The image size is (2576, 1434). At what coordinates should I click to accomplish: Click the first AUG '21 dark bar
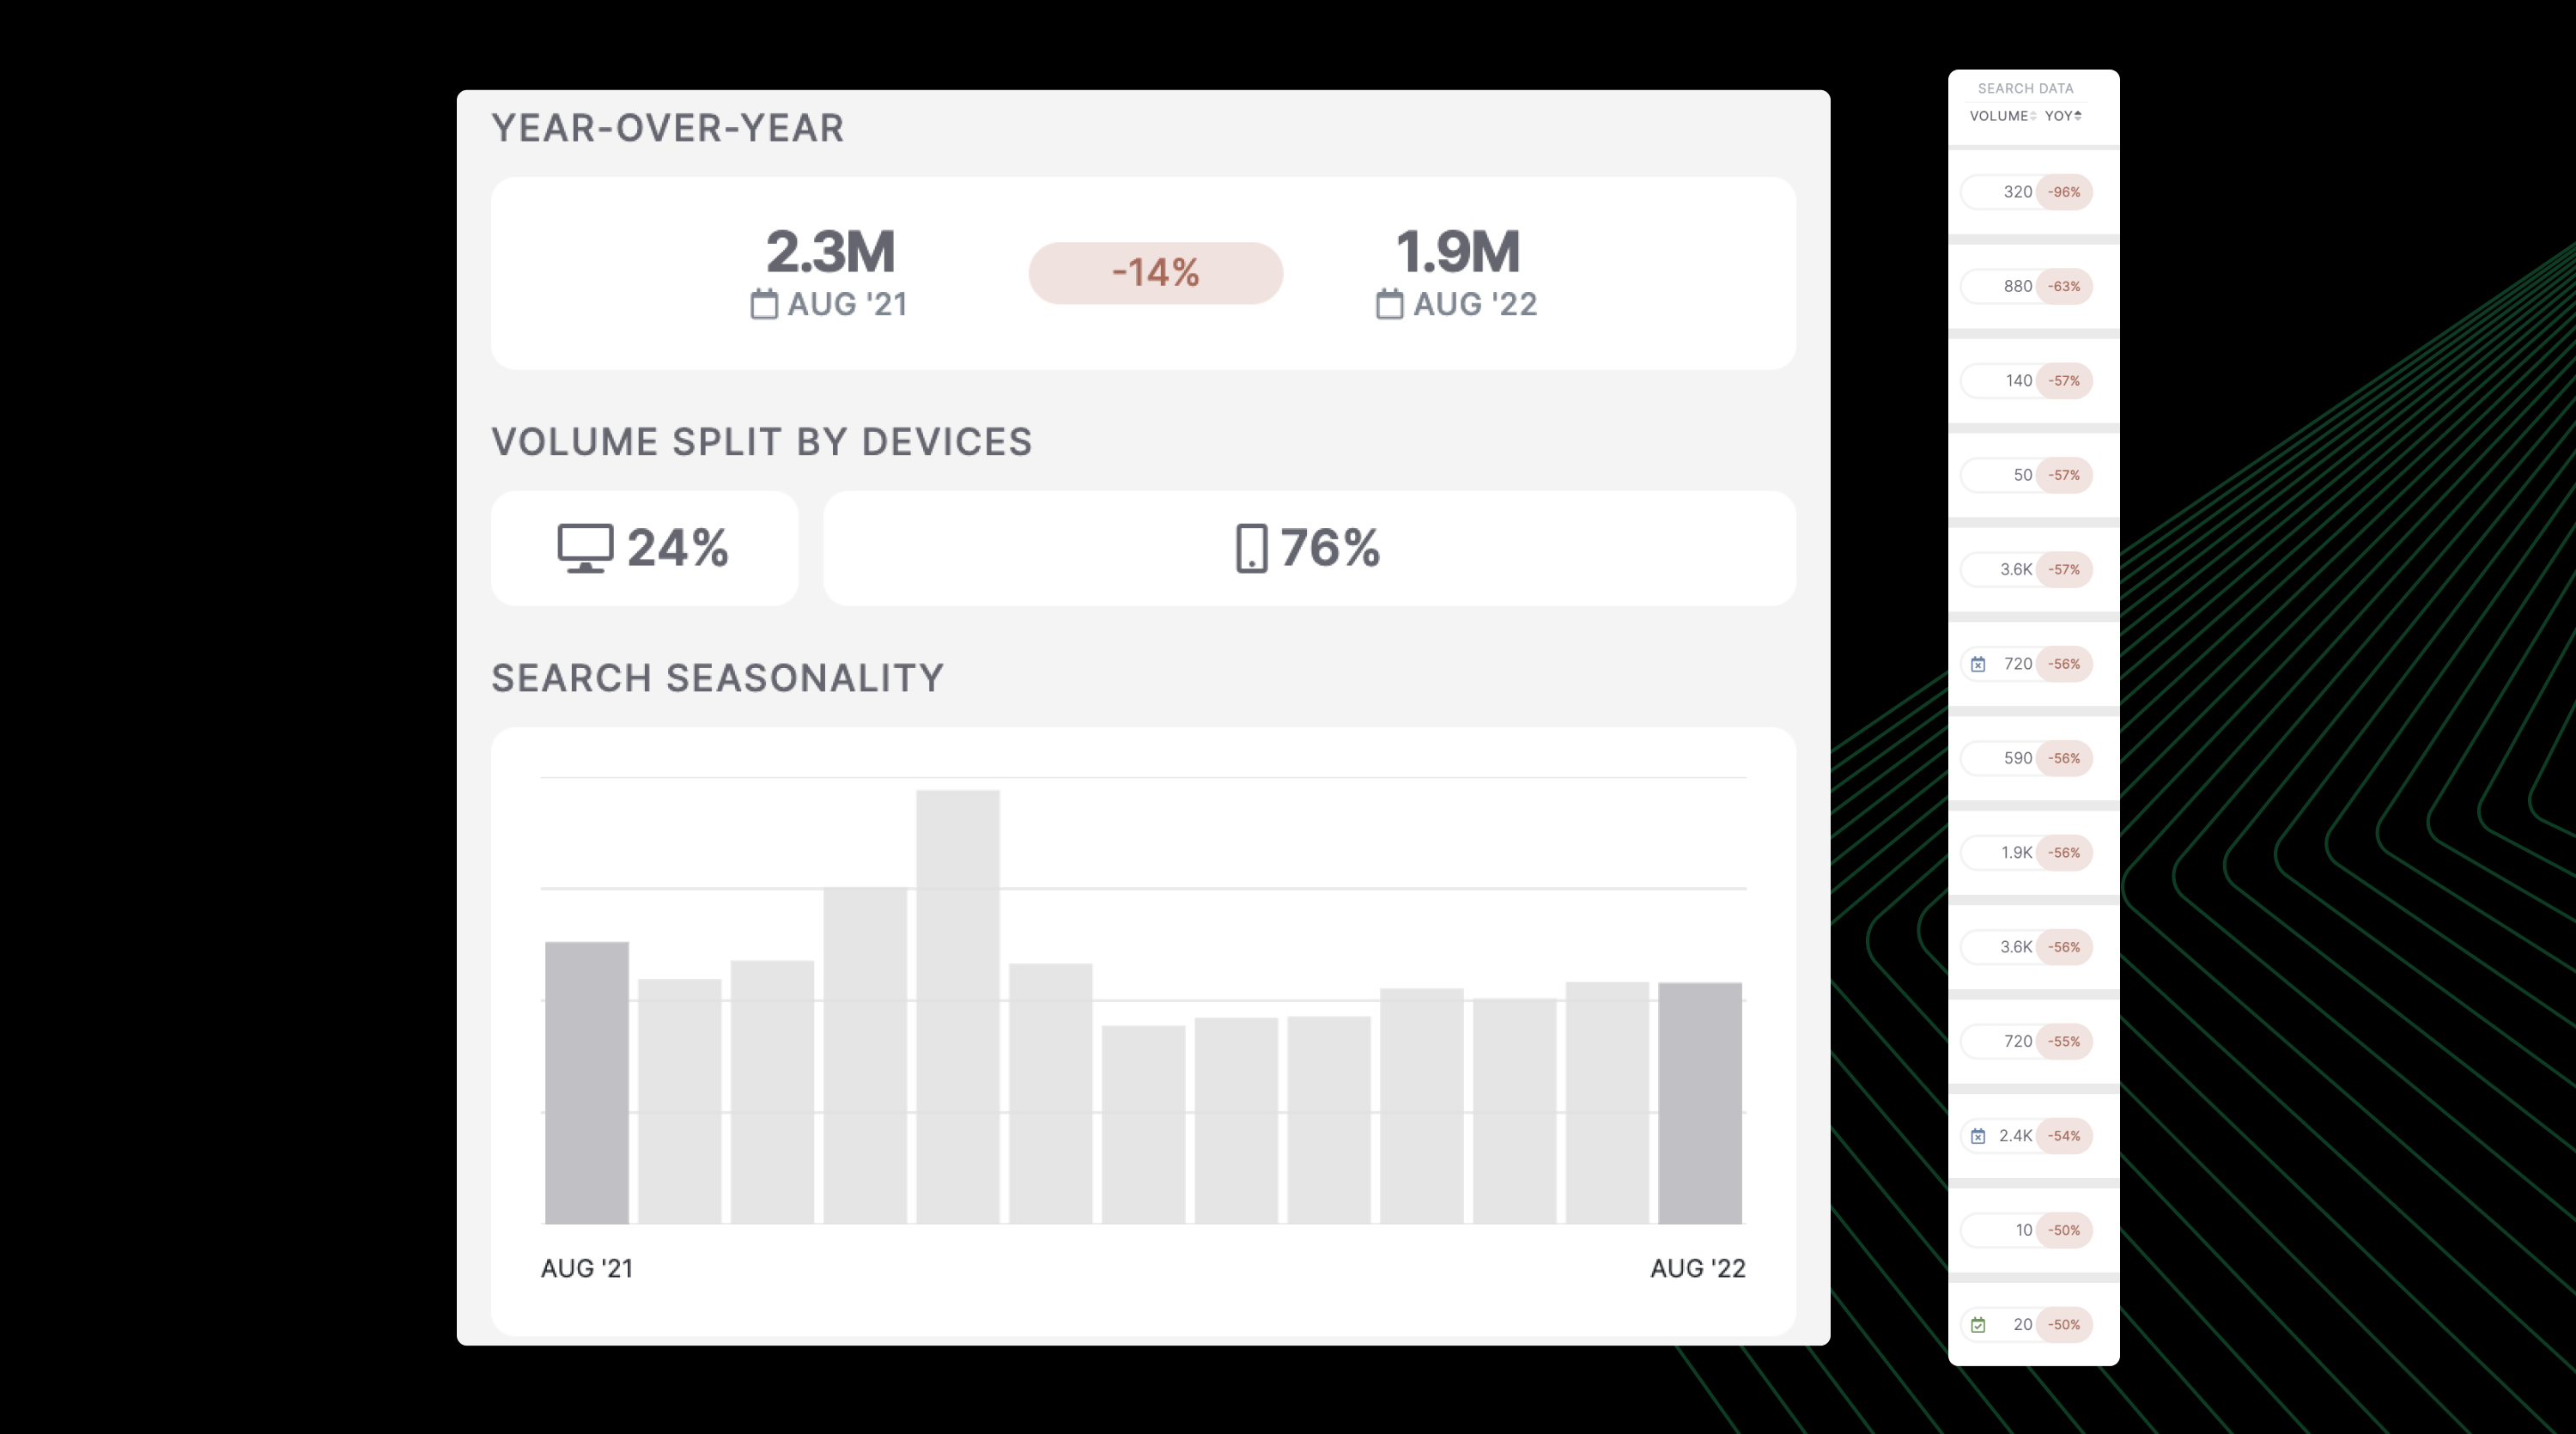tap(586, 1082)
